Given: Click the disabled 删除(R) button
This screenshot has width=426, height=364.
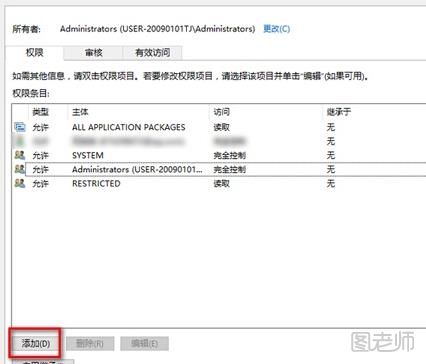Looking at the screenshot, I should coord(90,343).
